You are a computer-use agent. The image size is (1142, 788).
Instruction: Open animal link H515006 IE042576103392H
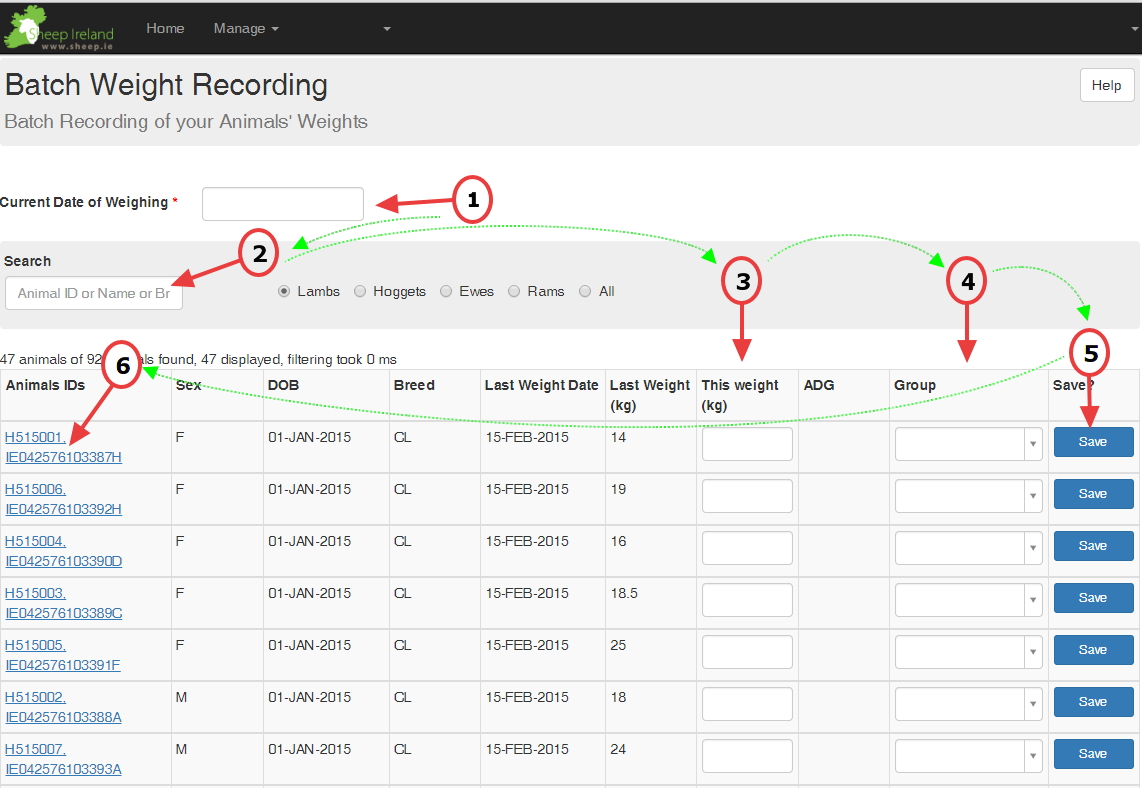pos(63,499)
